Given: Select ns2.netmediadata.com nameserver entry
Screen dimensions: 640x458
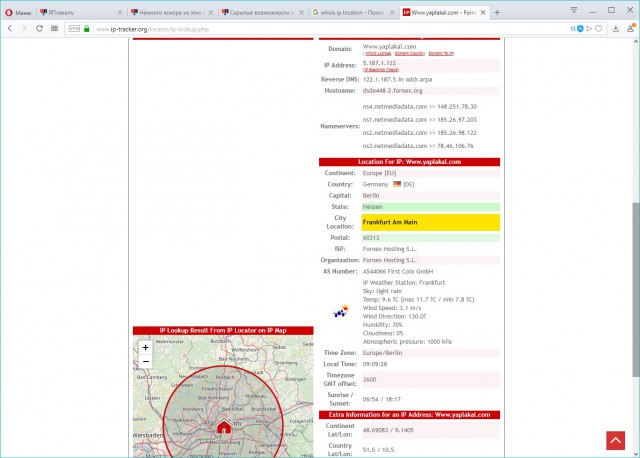Looking at the screenshot, I should pos(420,133).
